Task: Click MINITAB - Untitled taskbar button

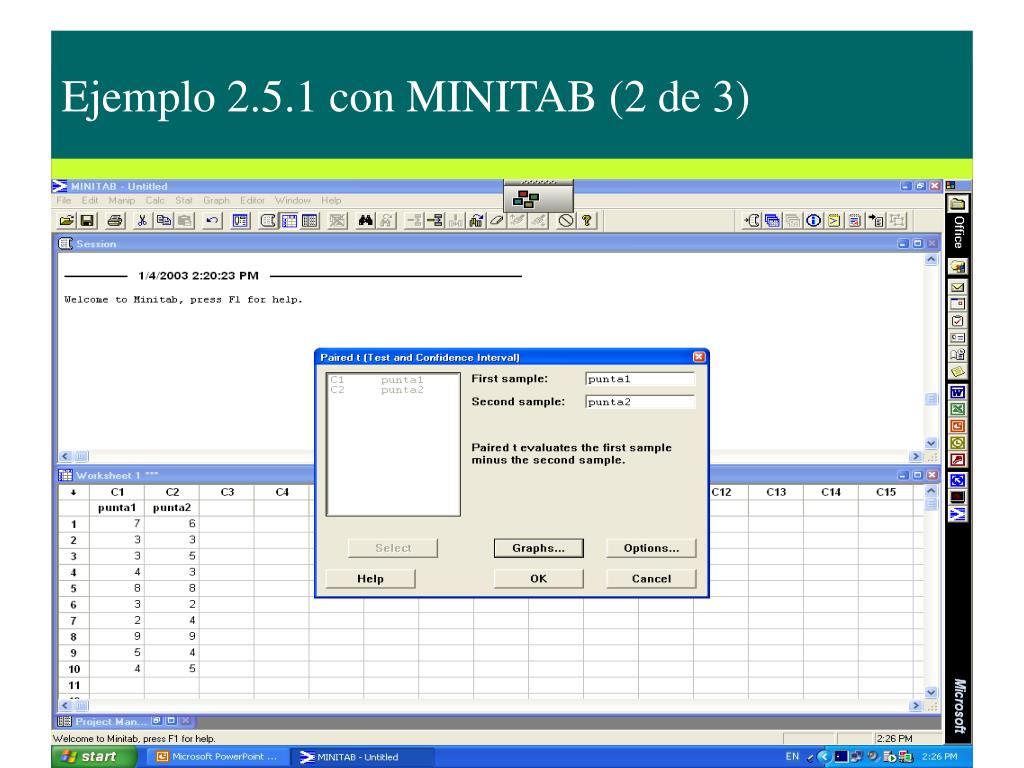Action: (x=362, y=757)
